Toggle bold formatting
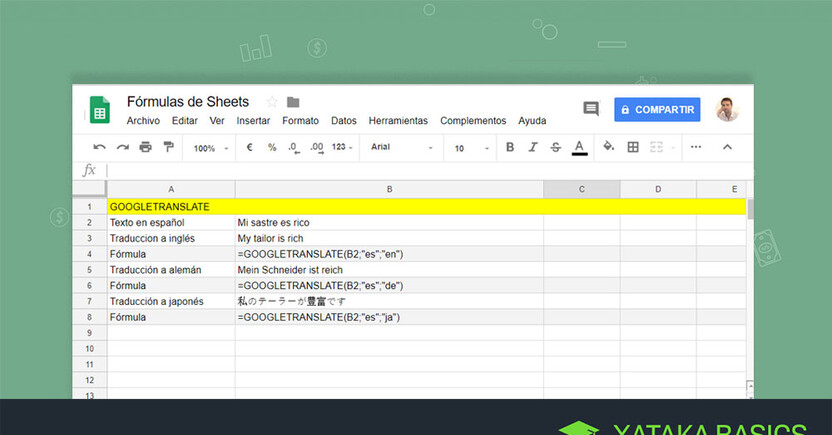Viewport: 832px width, 435px height. pyautogui.click(x=510, y=147)
